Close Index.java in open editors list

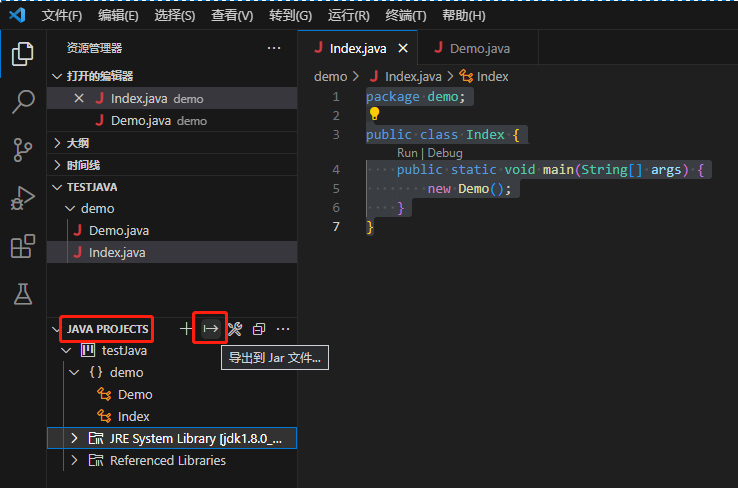[79, 98]
